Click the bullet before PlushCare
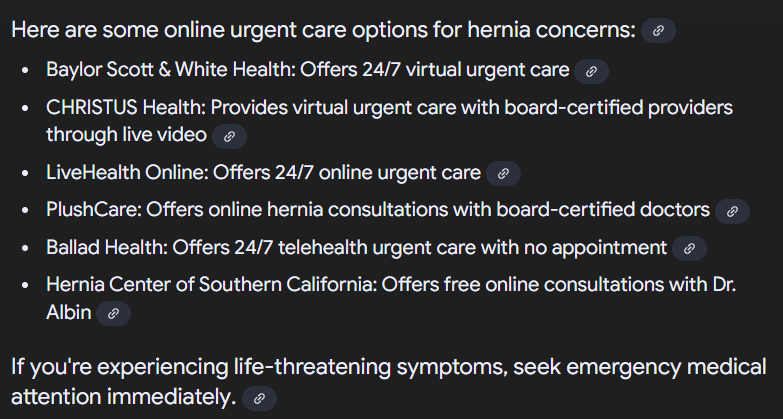This screenshot has width=783, height=419. click(x=26, y=210)
